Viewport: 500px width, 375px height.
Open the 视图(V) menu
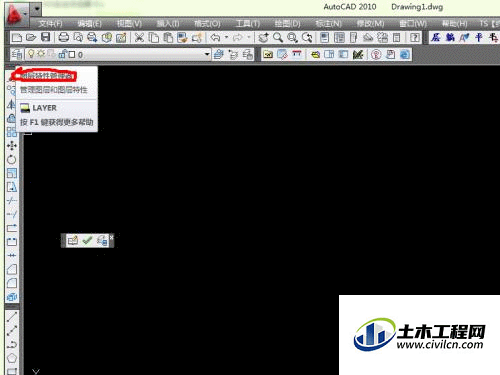point(129,24)
